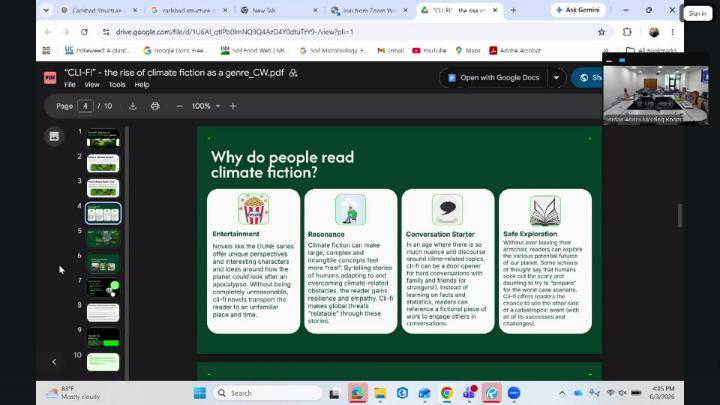This screenshot has width=720, height=405.
Task: Reload the current page
Action: click(84, 32)
